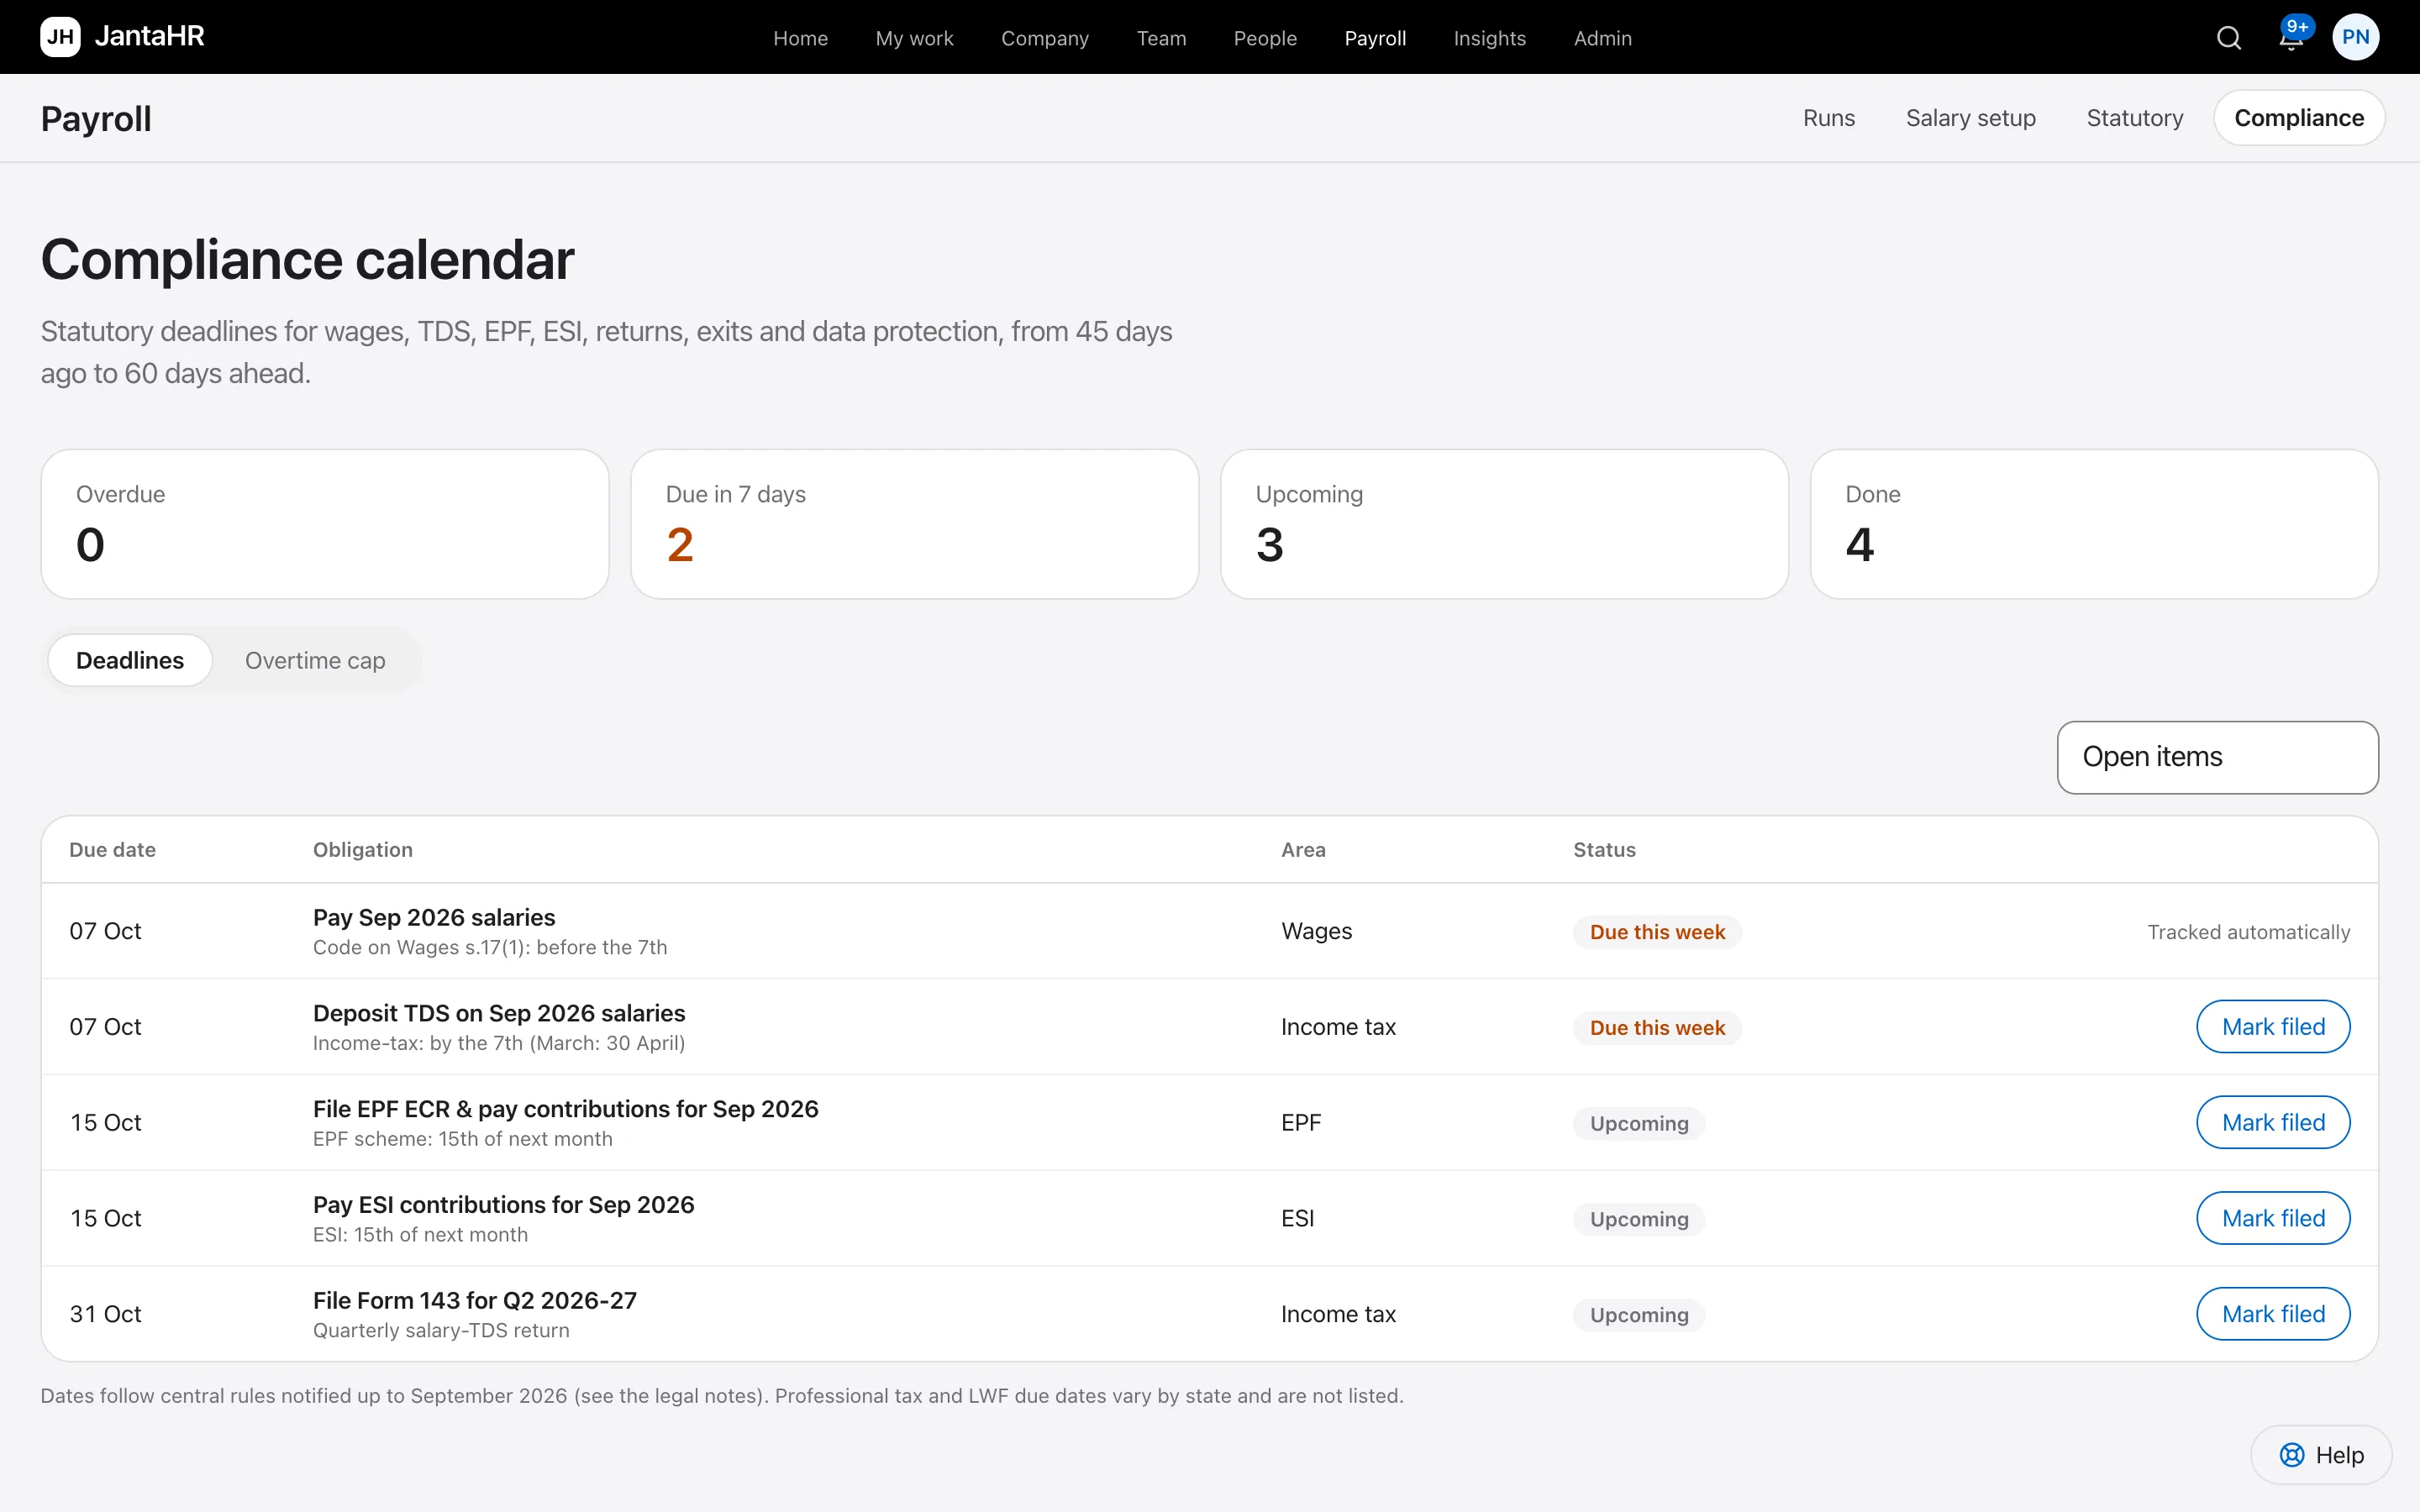2420x1512 pixels.
Task: Open the notifications bell icon
Action: (x=2291, y=38)
